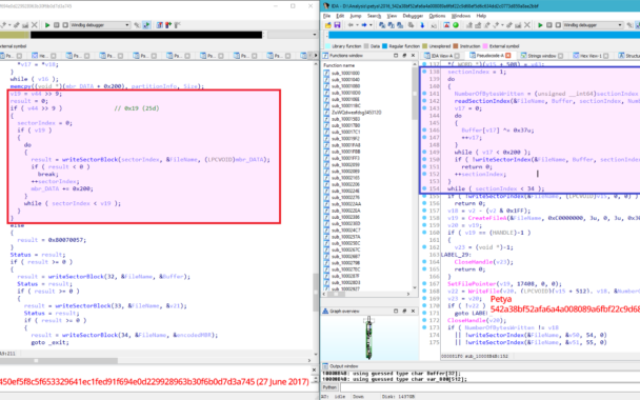Open the Search menu
The image size is (640, 400).
(374, 16)
